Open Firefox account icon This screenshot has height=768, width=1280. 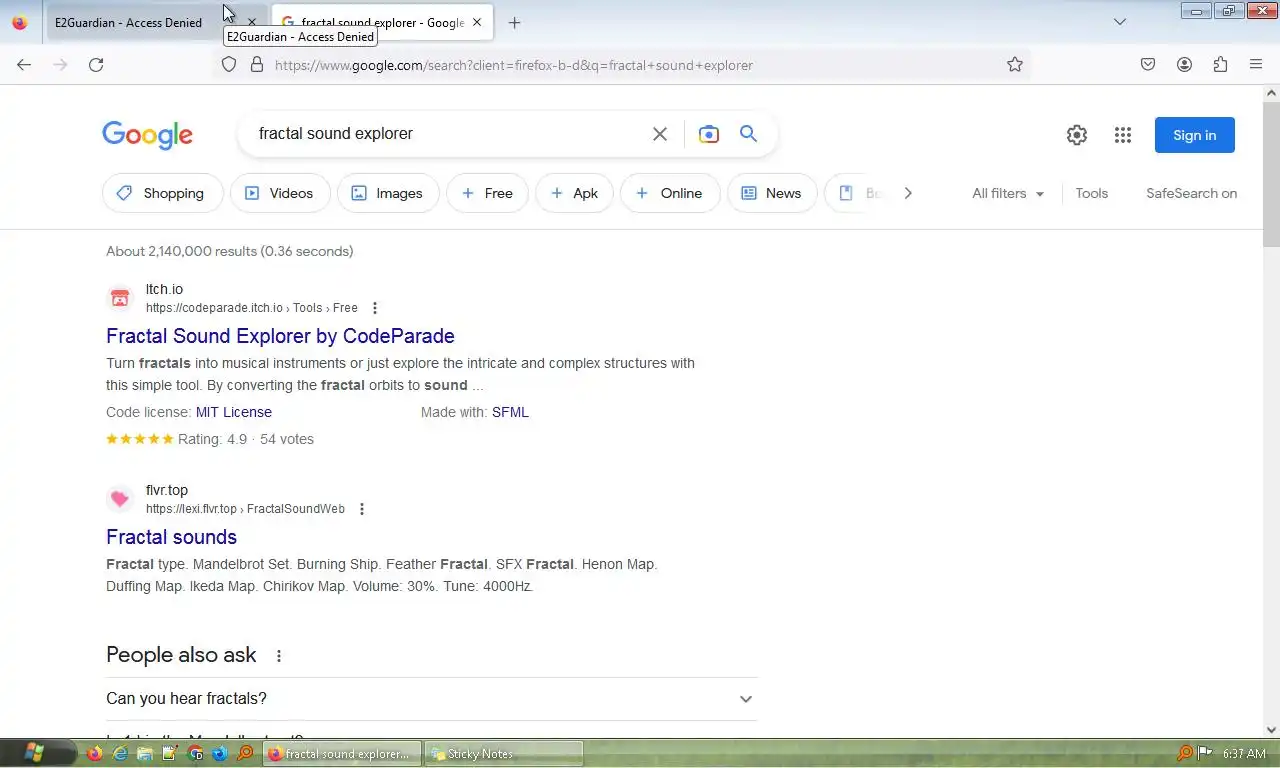1184,65
